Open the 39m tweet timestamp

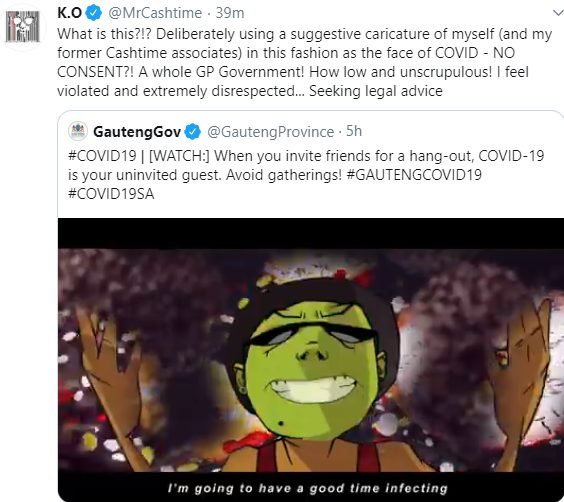(230, 13)
